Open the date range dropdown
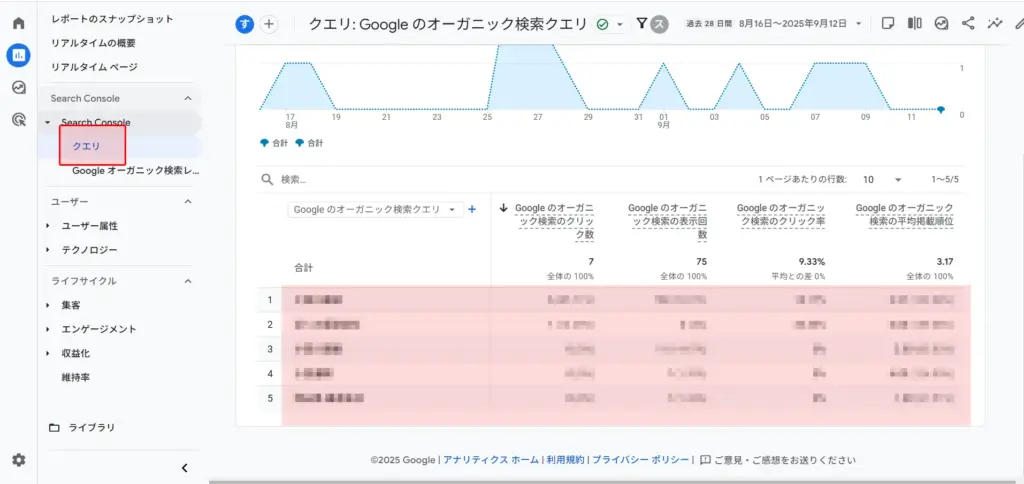 click(858, 24)
